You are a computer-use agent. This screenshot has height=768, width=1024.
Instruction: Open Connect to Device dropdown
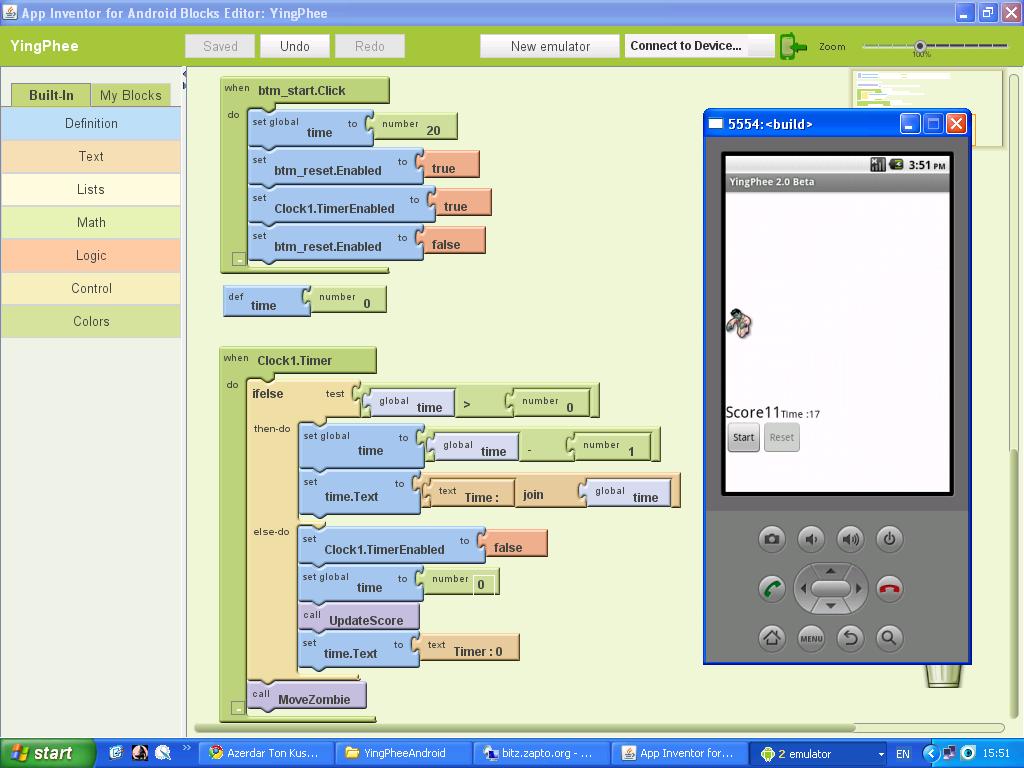[x=699, y=46]
